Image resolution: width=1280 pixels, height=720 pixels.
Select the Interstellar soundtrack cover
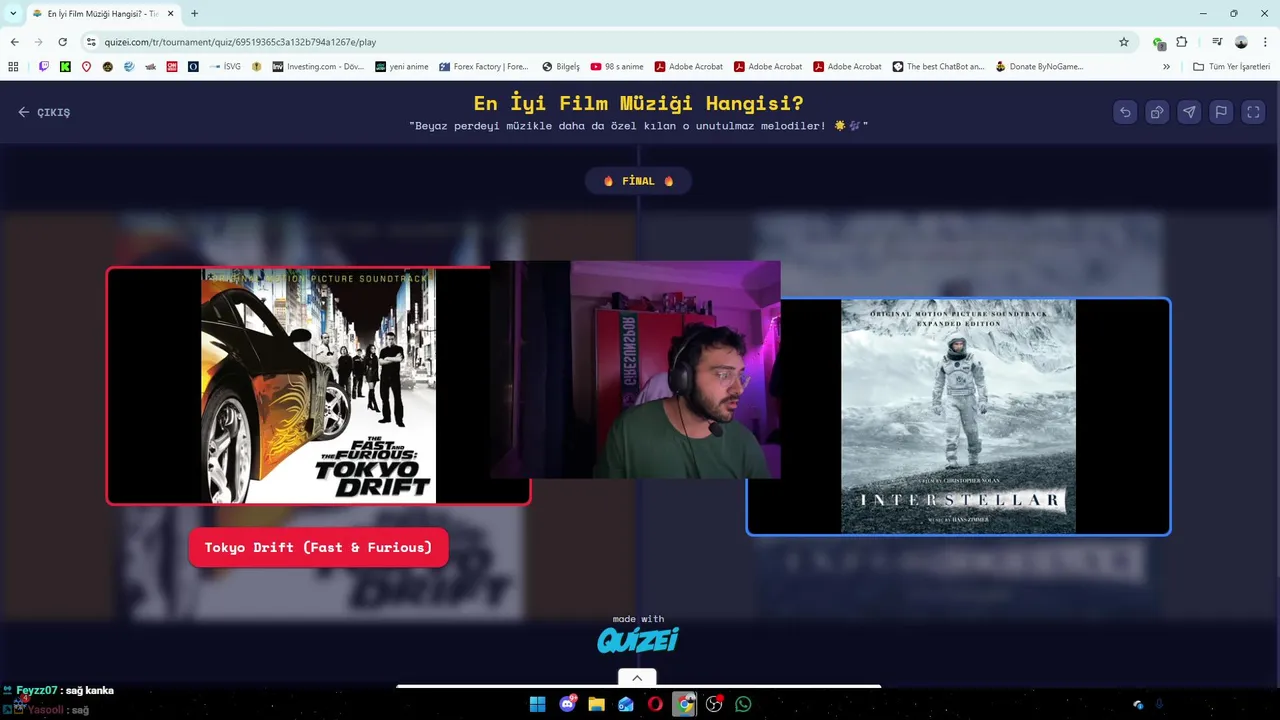(958, 416)
